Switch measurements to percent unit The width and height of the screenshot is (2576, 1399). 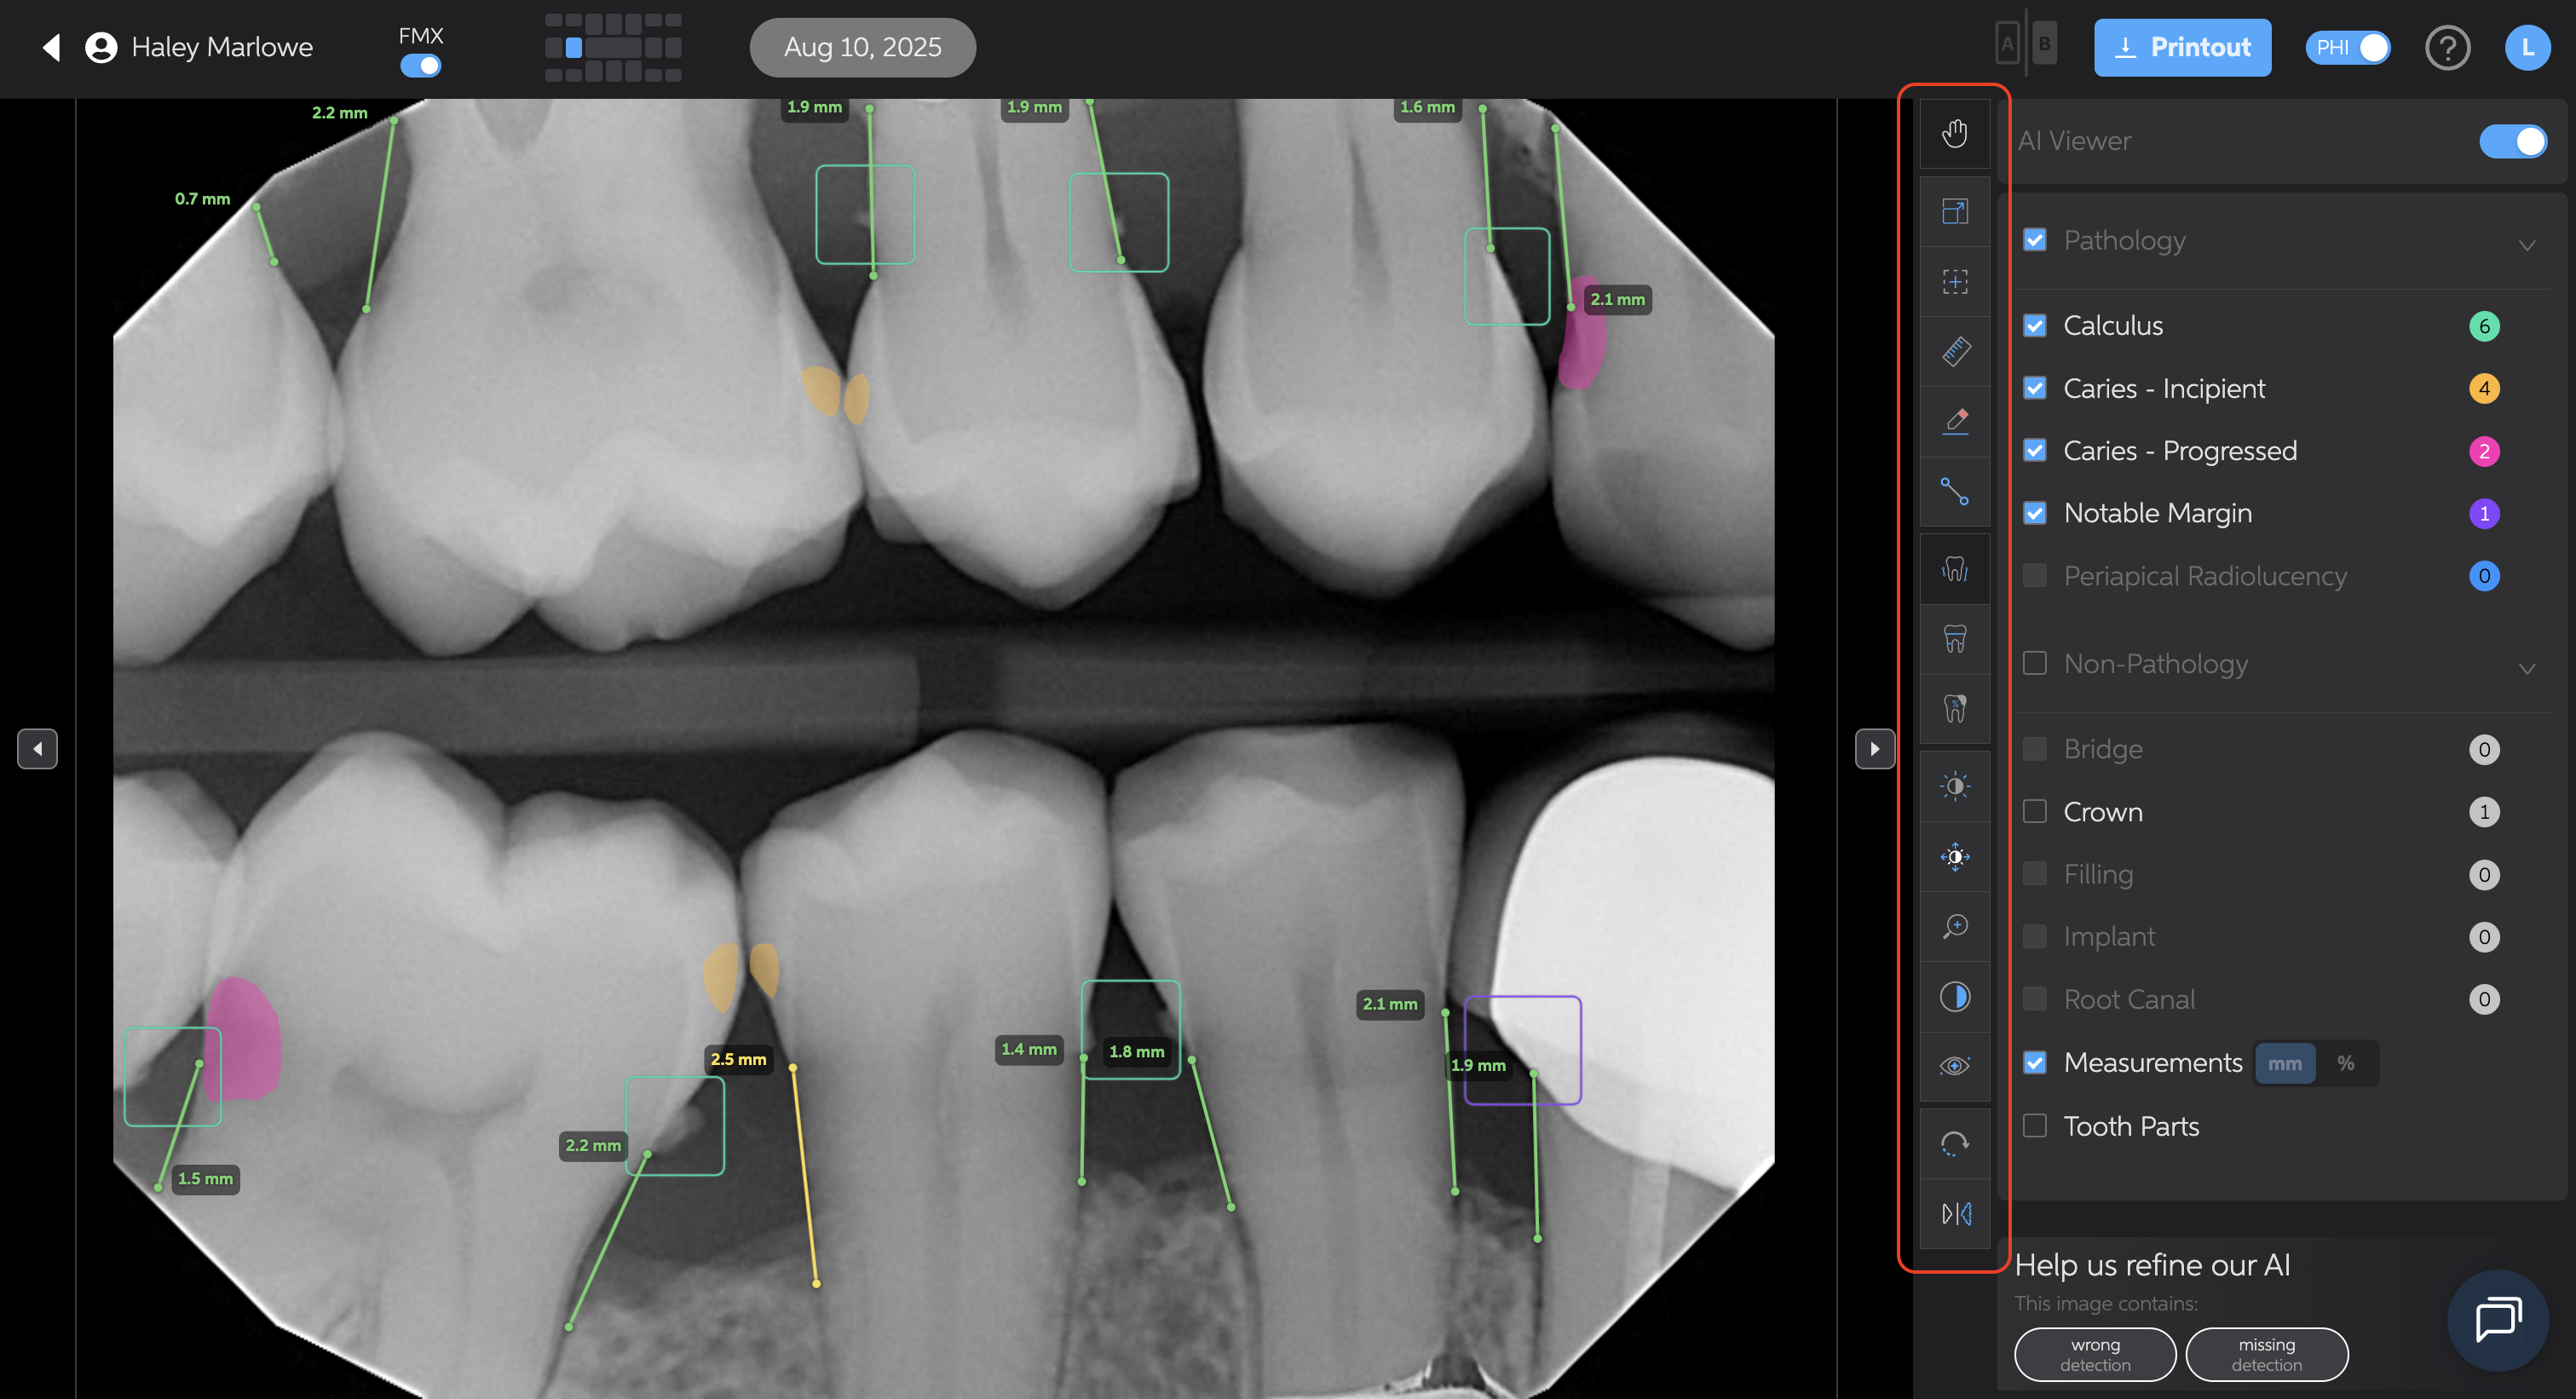click(2345, 1063)
